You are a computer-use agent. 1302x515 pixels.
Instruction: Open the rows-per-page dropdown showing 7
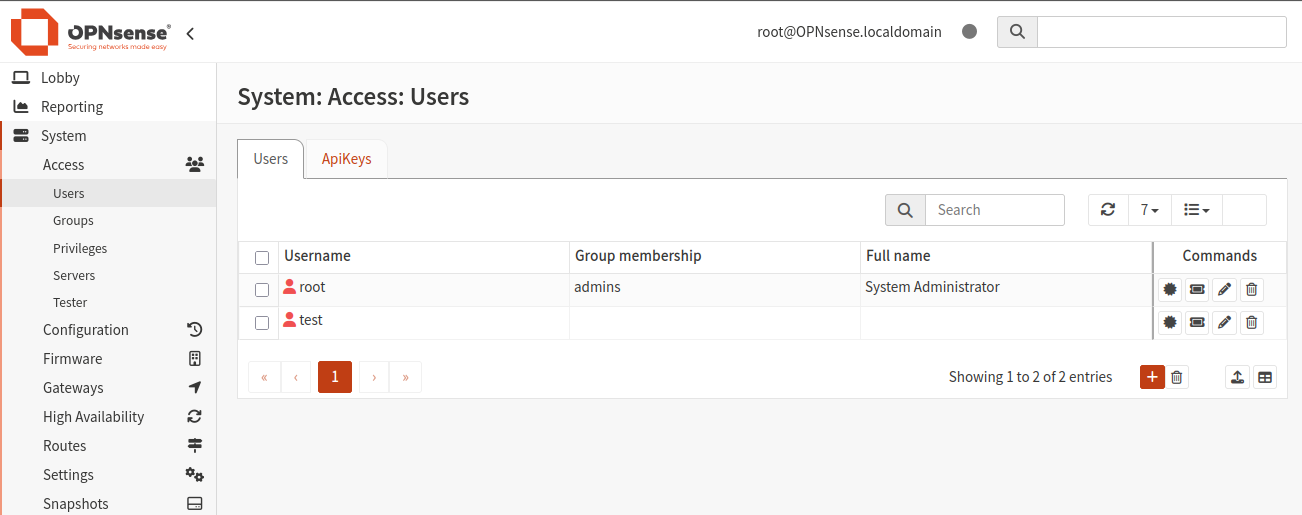tap(1149, 210)
